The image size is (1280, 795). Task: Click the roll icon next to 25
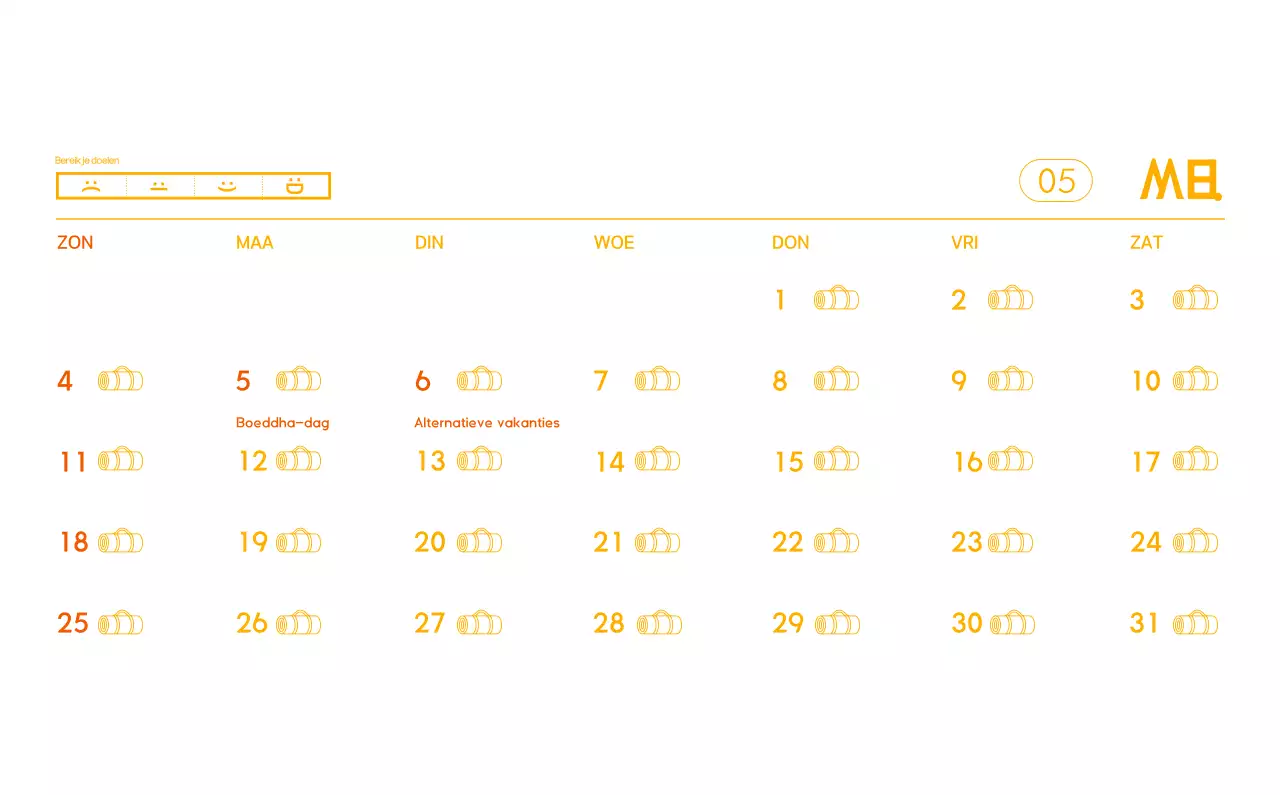[x=121, y=624]
